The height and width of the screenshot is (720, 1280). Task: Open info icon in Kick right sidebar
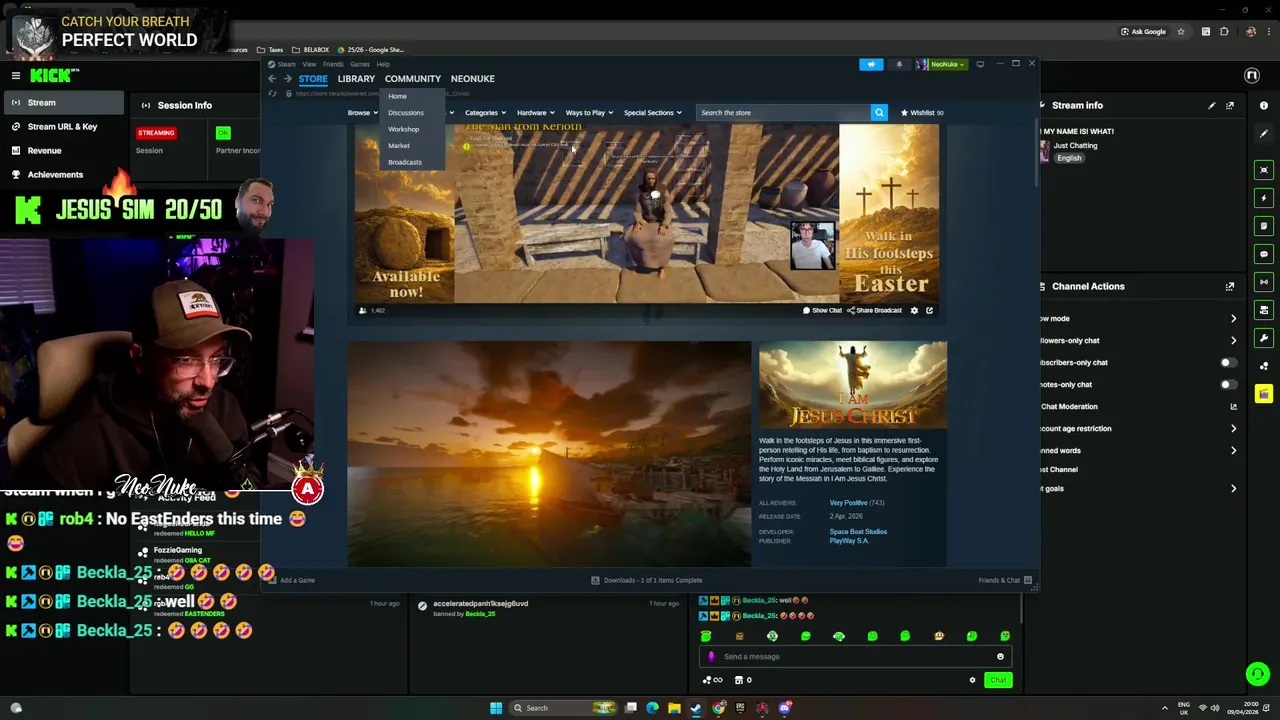click(x=1264, y=105)
